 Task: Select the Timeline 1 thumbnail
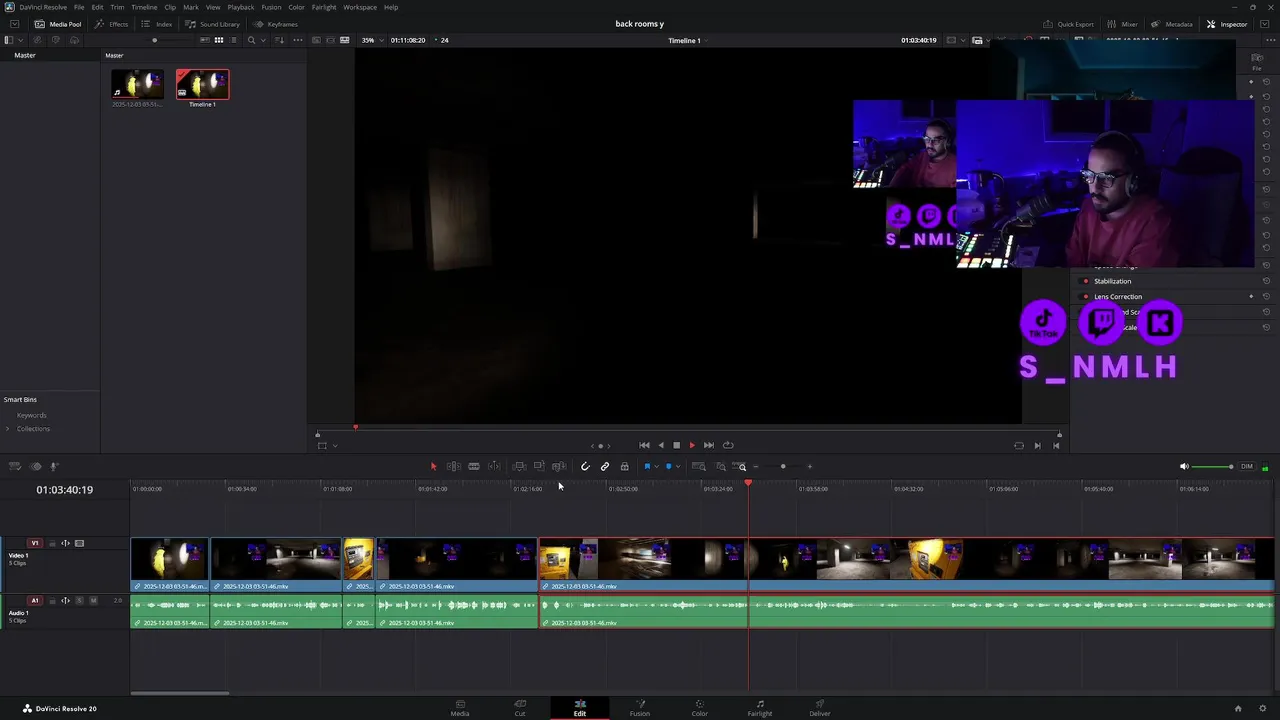[203, 85]
